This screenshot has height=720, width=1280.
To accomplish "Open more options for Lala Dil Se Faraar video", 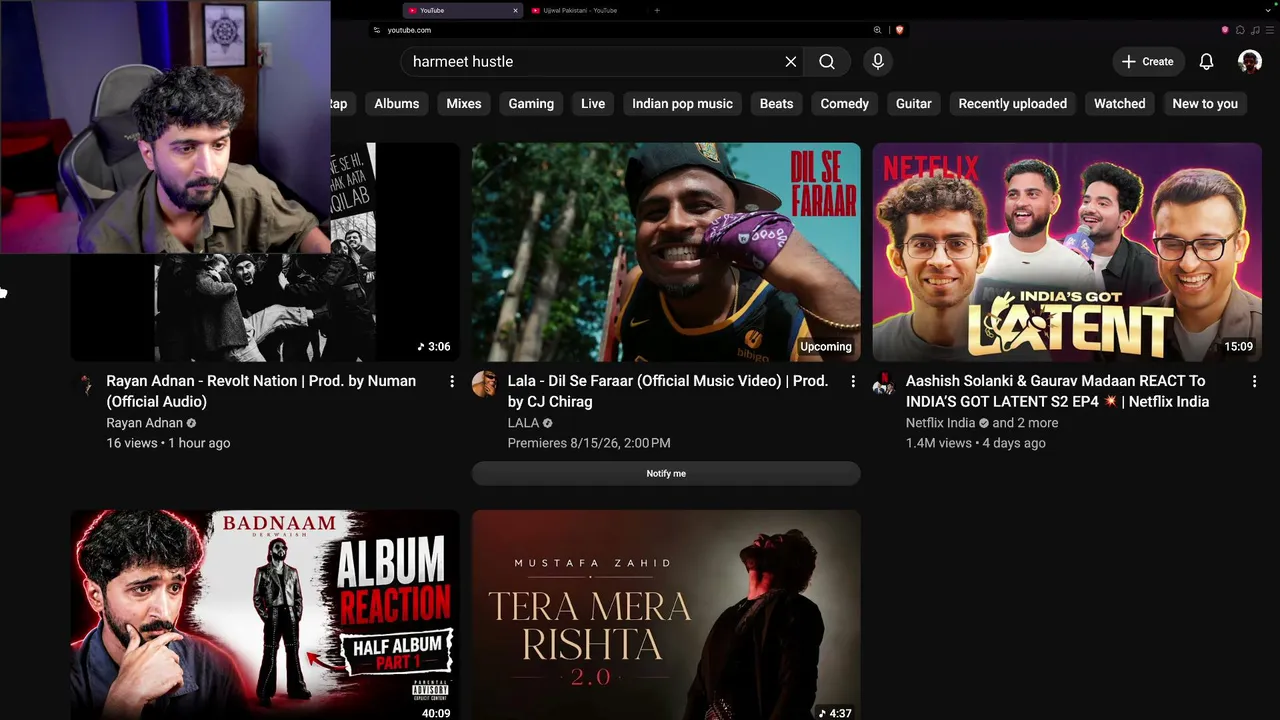I will [x=853, y=381].
